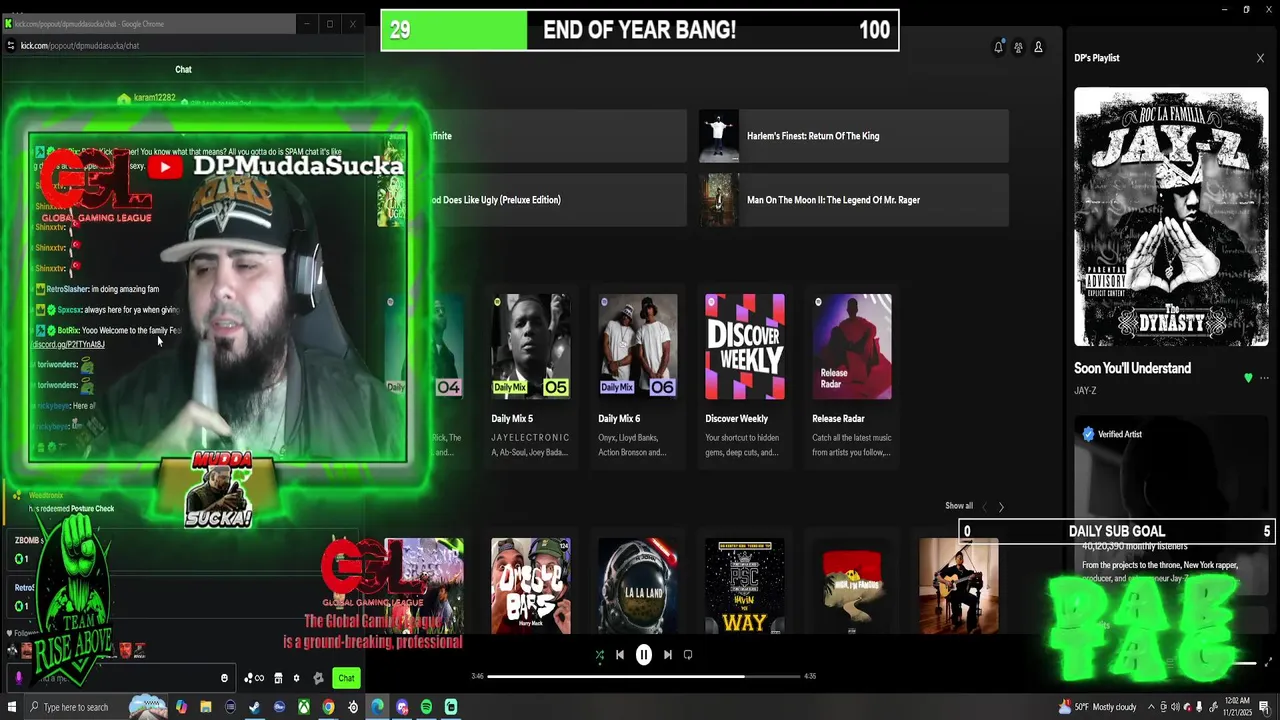Screen dimensions: 1280x720
Task: Open the taskbar clock showing 12:02 AM
Action: pos(1238,707)
